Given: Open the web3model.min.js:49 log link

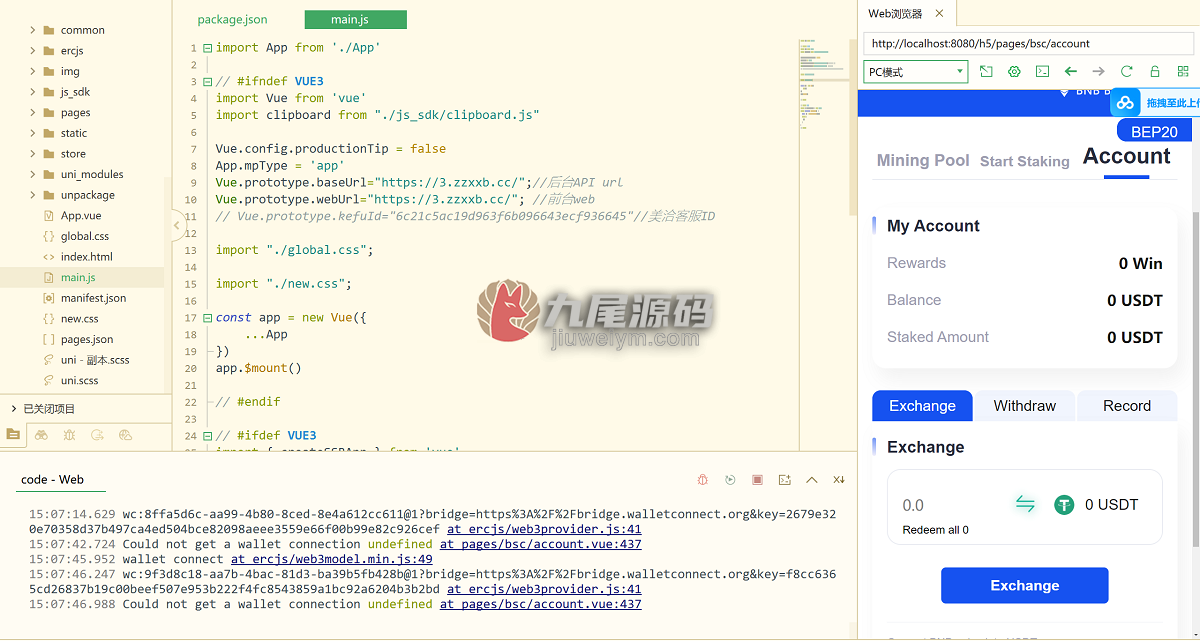Looking at the screenshot, I should [x=332, y=559].
